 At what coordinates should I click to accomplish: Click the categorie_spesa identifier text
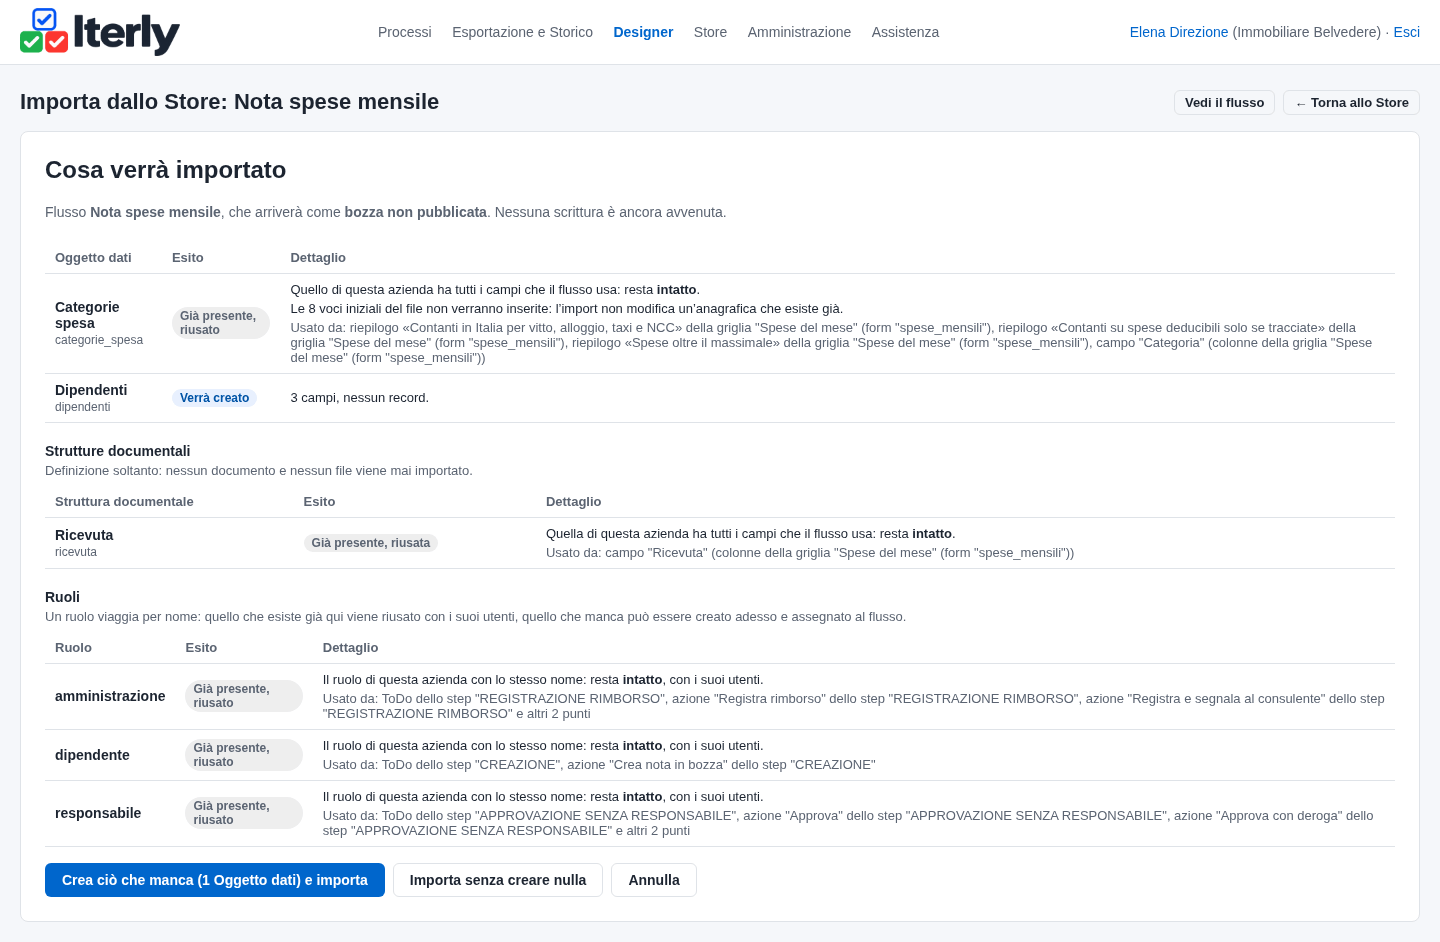99,340
